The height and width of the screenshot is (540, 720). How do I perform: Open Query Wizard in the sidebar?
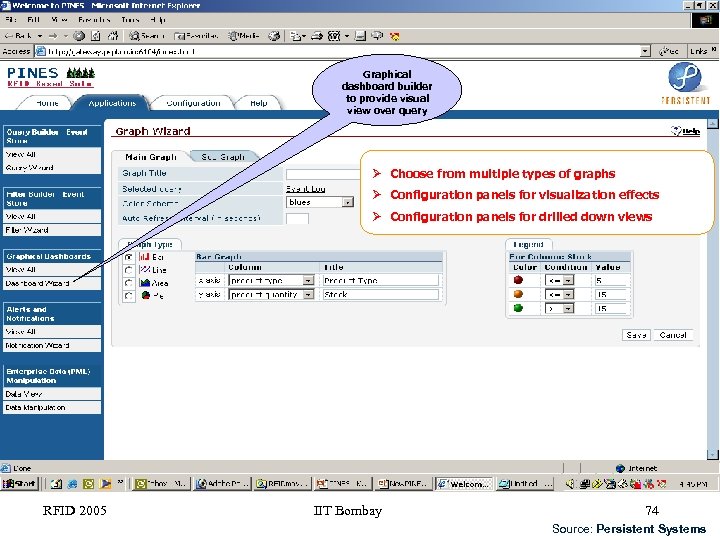52,168
